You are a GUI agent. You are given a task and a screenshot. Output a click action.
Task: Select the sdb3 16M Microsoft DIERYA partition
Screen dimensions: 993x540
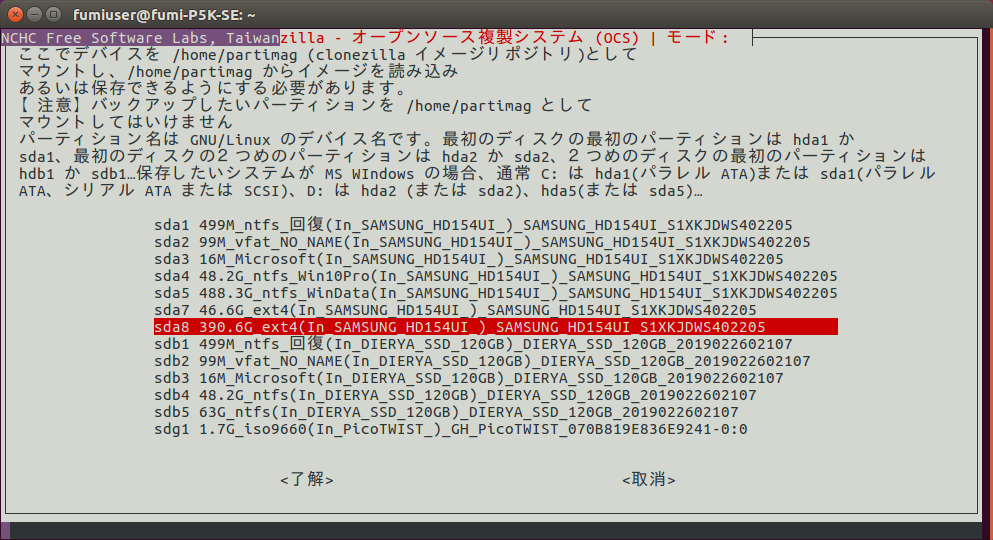coord(468,378)
